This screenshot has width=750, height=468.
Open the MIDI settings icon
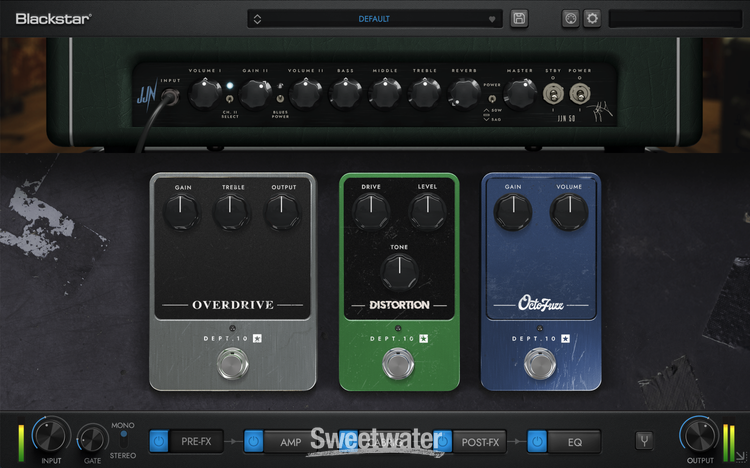[570, 19]
